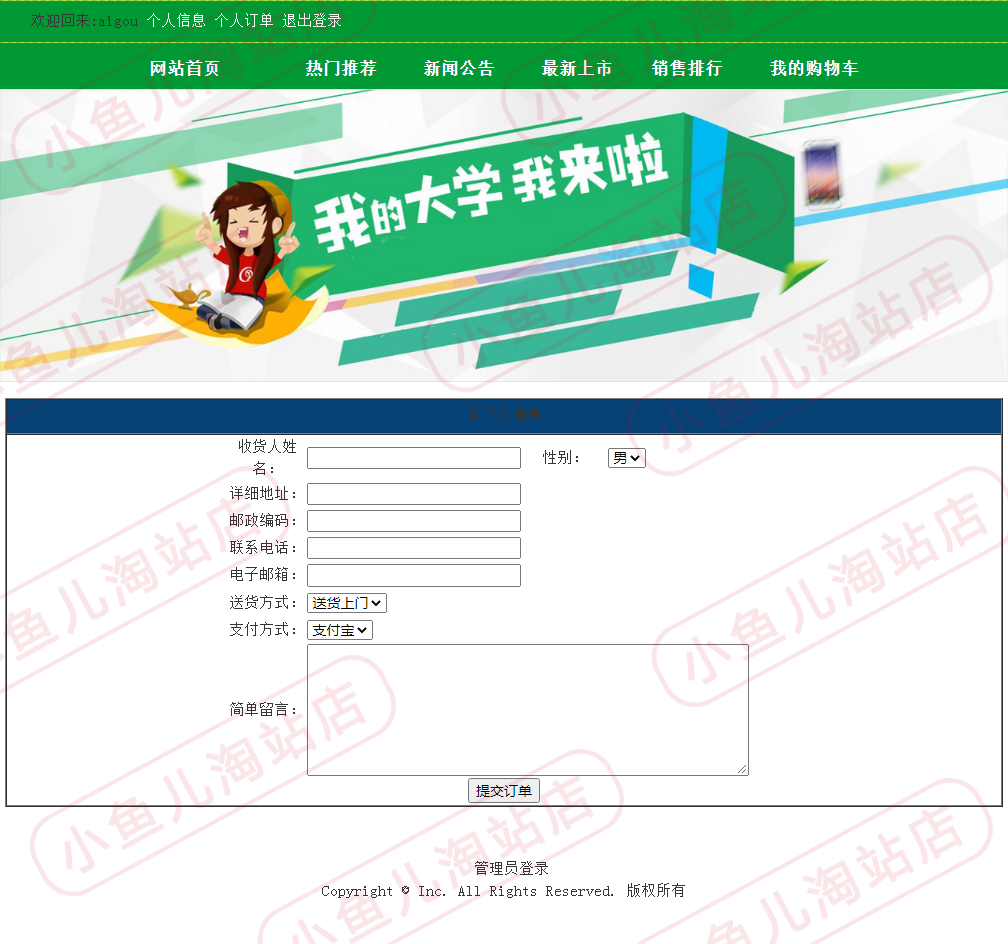Open 新闻公告 navigation item
1008x944 pixels.
(459, 68)
